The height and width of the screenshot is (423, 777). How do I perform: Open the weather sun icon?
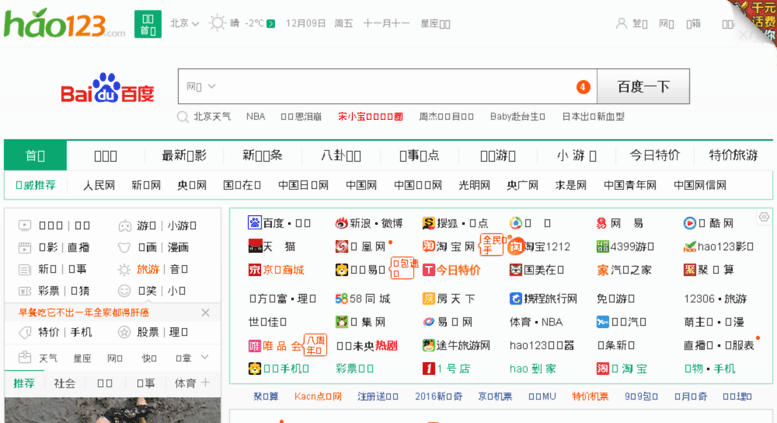[217, 23]
